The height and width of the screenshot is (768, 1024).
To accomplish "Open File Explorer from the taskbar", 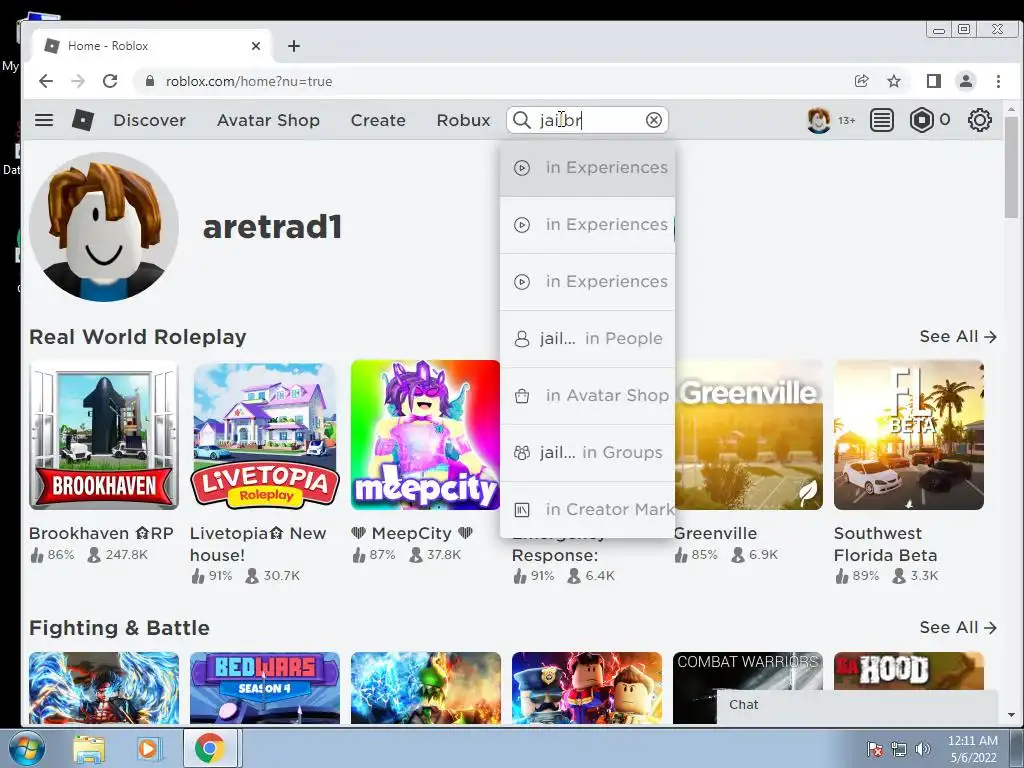I will click(88, 748).
